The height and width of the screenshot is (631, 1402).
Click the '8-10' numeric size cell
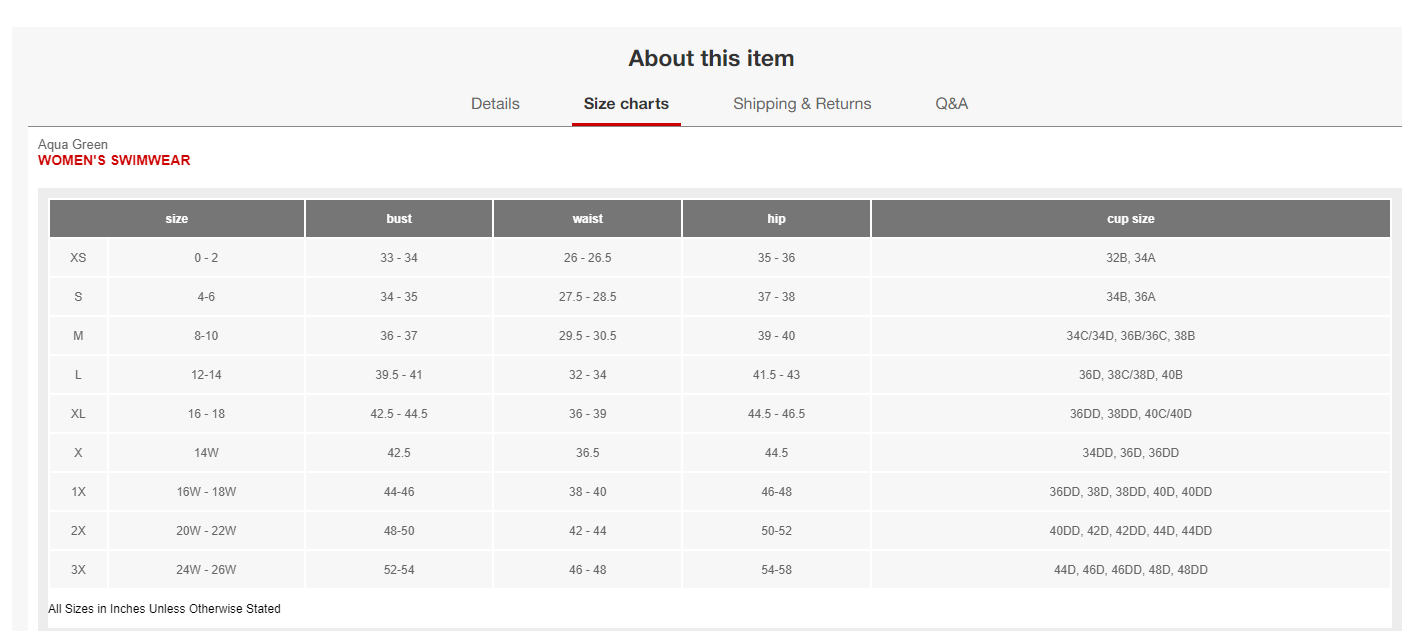coord(206,336)
